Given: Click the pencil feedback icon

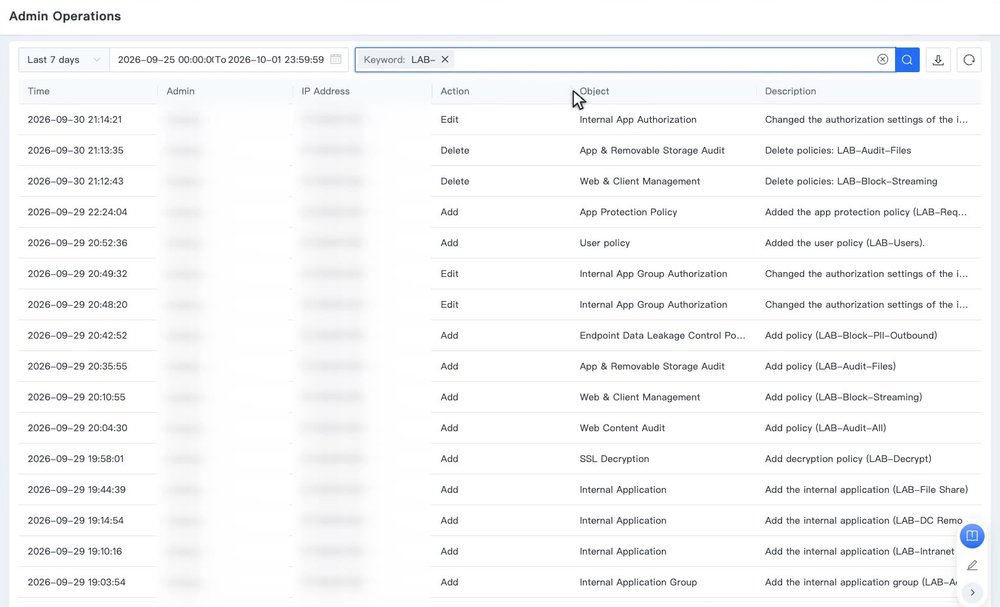Looking at the screenshot, I should pyautogui.click(x=972, y=565).
